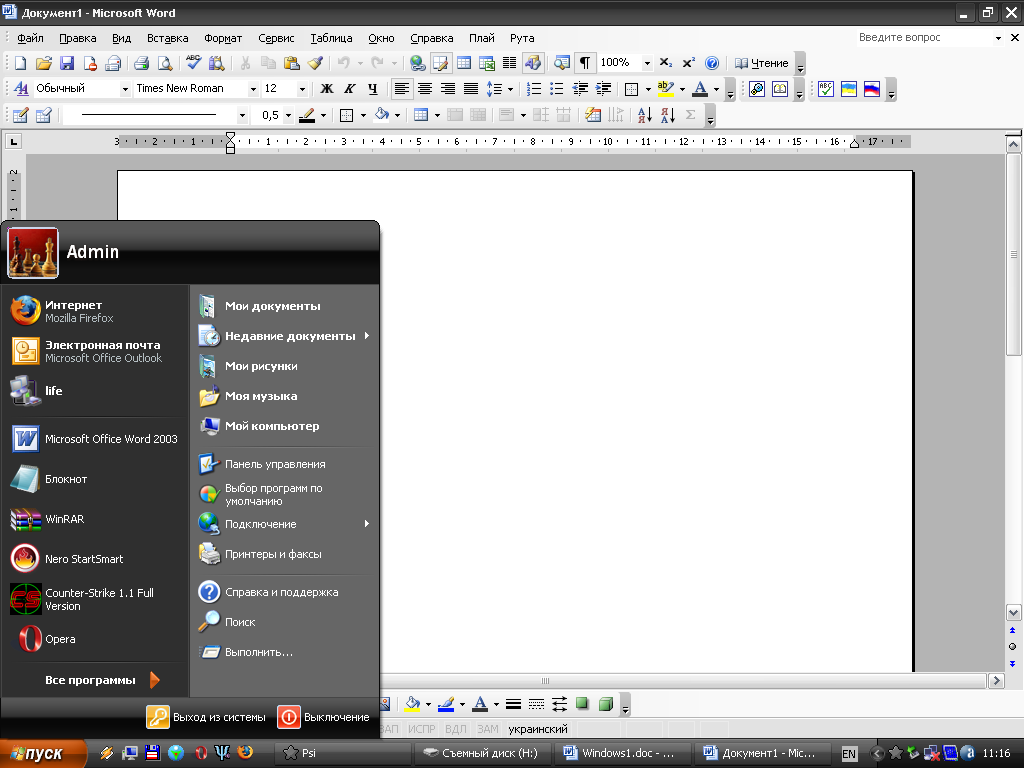Click the AutoSum sigma icon
Image resolution: width=1024 pixels, height=768 pixels.
pyautogui.click(x=690, y=116)
